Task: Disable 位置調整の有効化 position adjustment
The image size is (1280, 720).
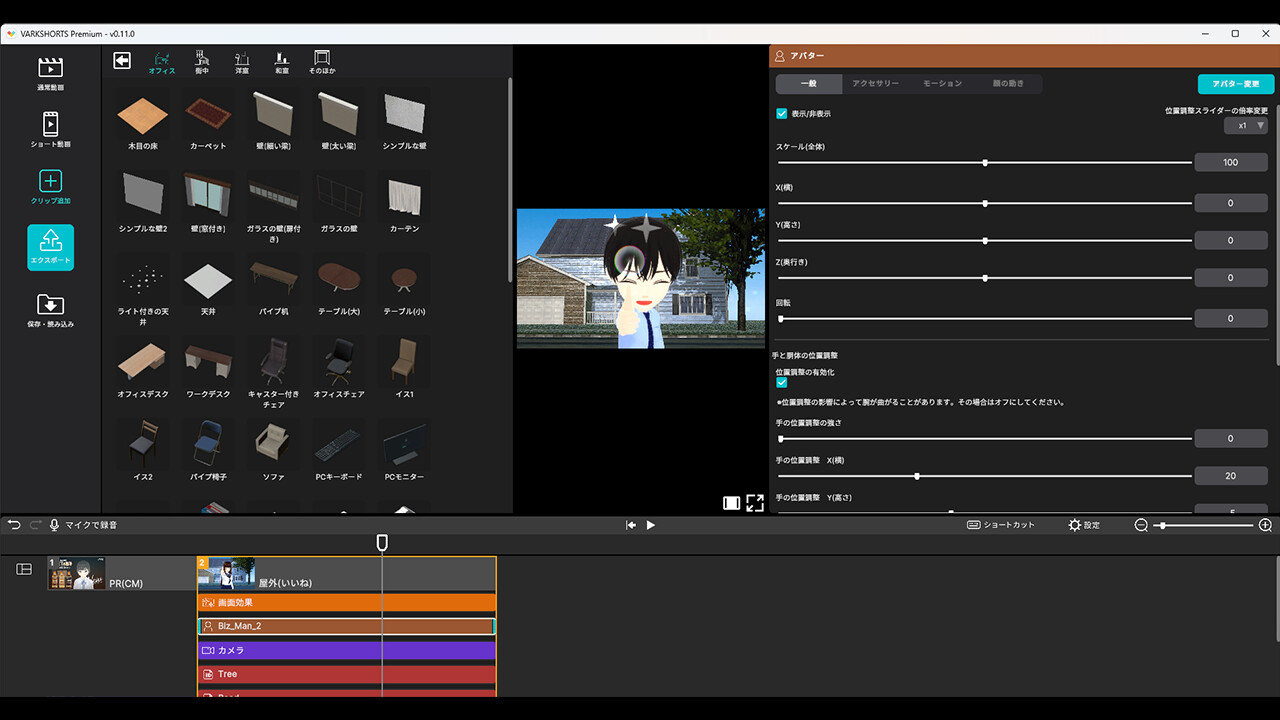Action: tap(782, 380)
